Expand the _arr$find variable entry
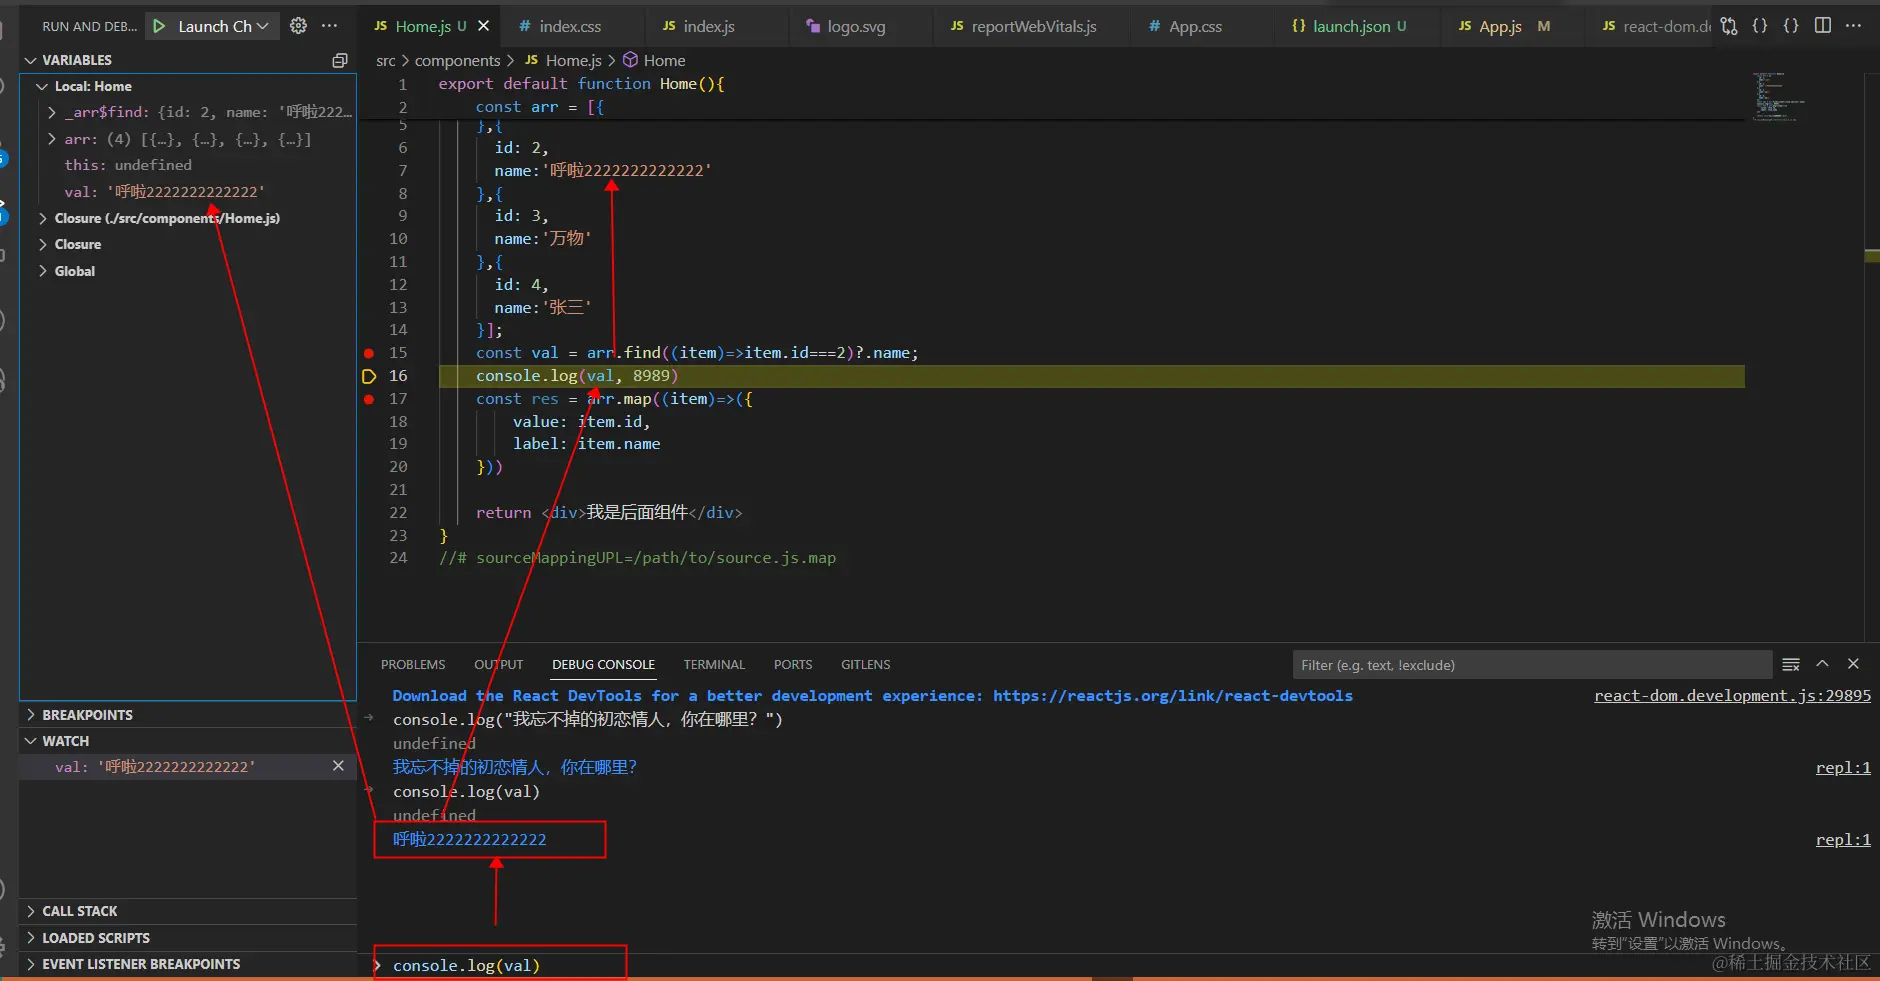This screenshot has width=1880, height=981. tap(52, 113)
